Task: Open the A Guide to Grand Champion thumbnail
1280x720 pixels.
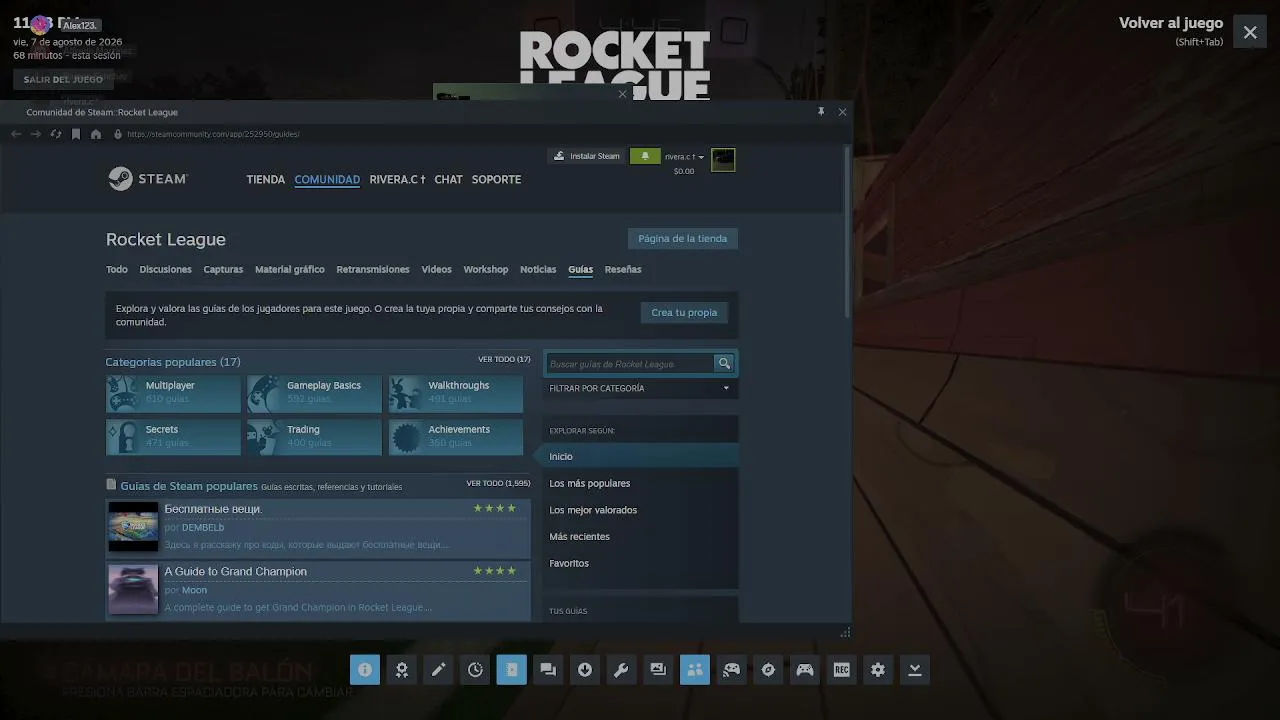Action: coord(133,590)
